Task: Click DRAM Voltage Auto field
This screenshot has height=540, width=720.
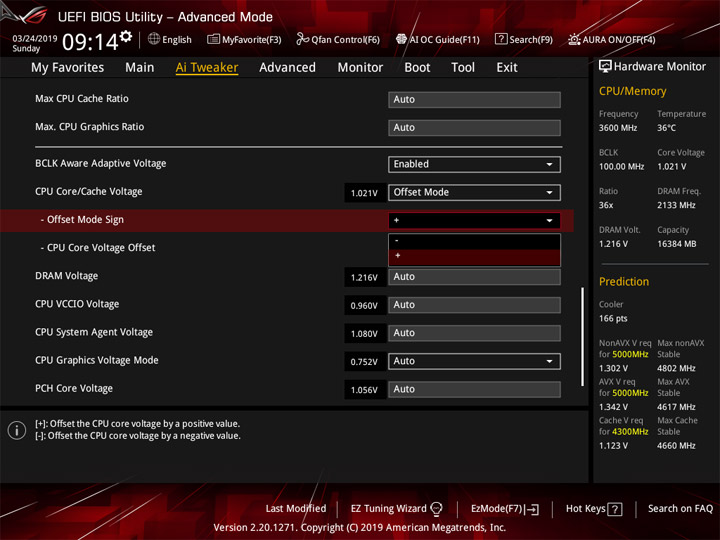Action: pos(474,277)
